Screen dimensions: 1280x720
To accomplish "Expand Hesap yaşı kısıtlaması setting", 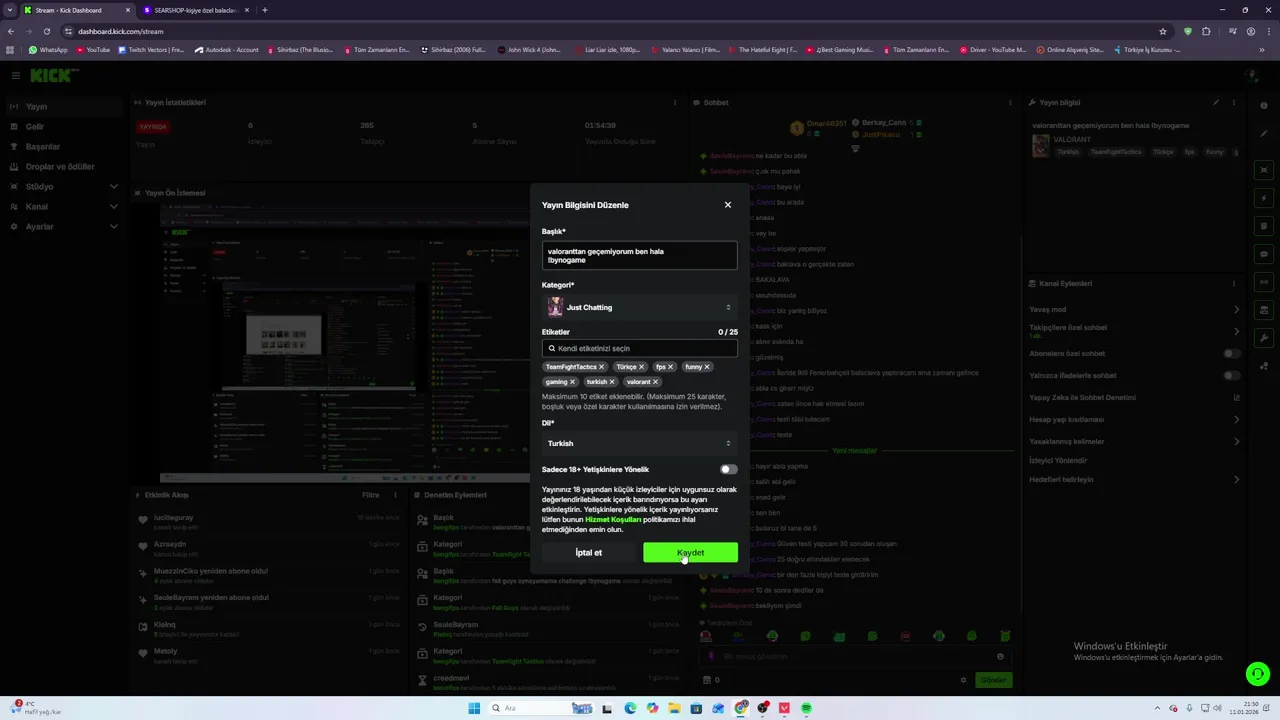I will [1134, 419].
